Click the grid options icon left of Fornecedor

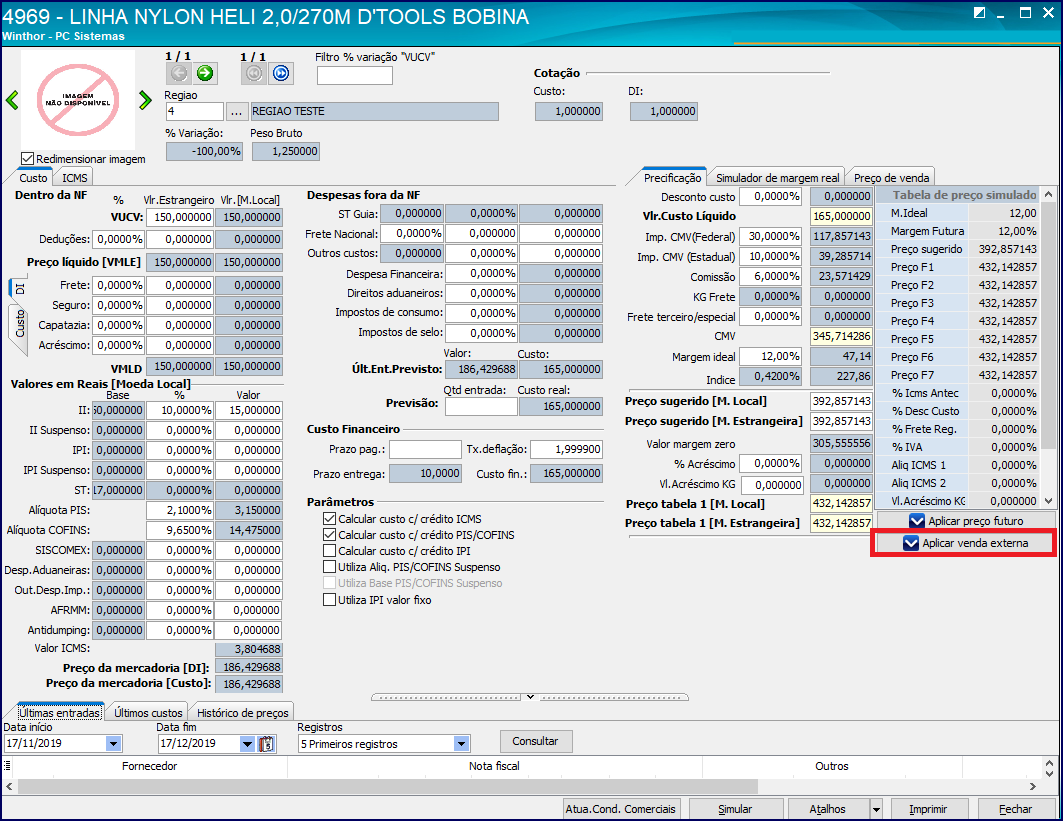pyautogui.click(x=7, y=766)
